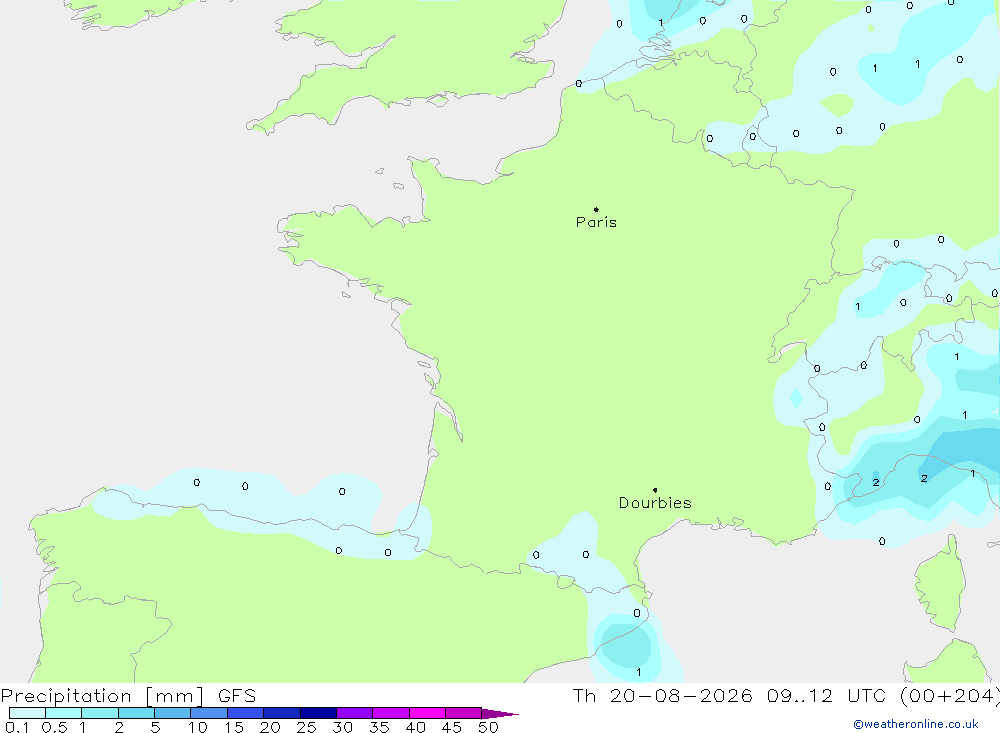Pick the 0.1–0.5 mm legend swatch
The image size is (1000, 733).
[27, 713]
